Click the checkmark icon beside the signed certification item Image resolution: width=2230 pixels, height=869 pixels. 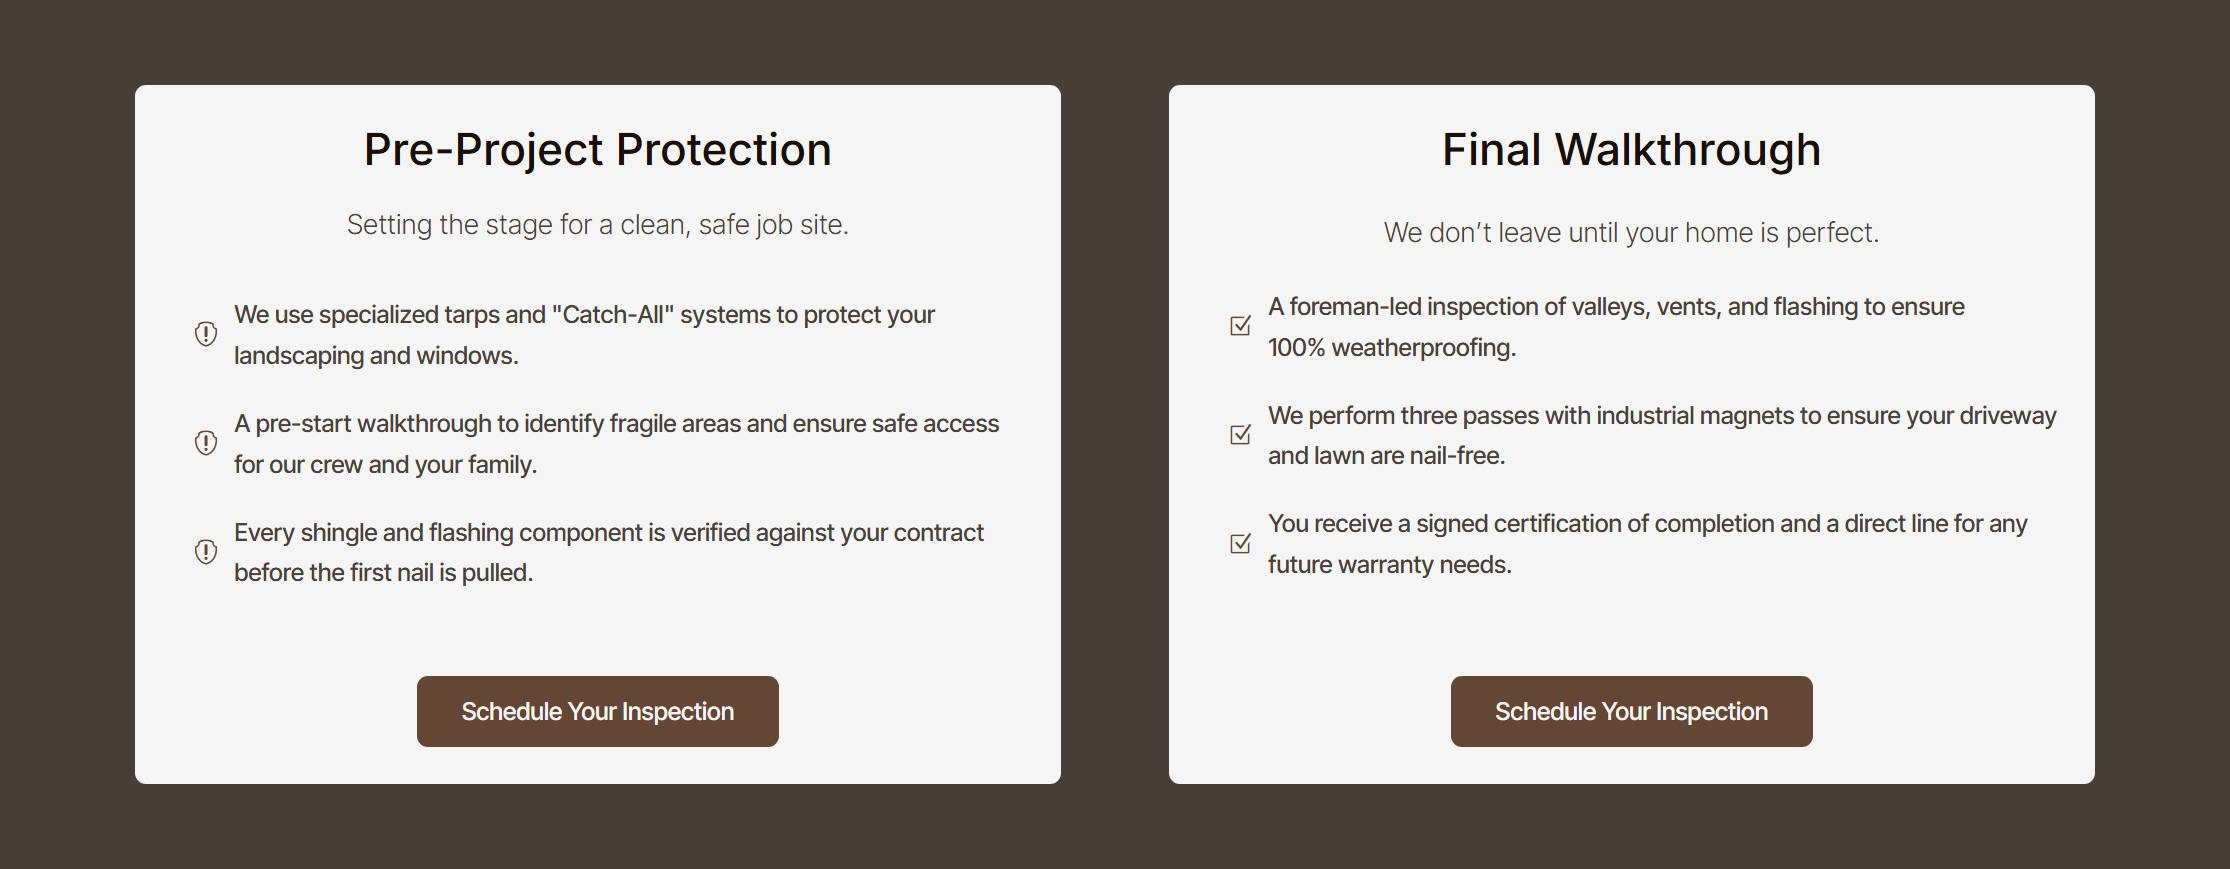click(x=1240, y=544)
